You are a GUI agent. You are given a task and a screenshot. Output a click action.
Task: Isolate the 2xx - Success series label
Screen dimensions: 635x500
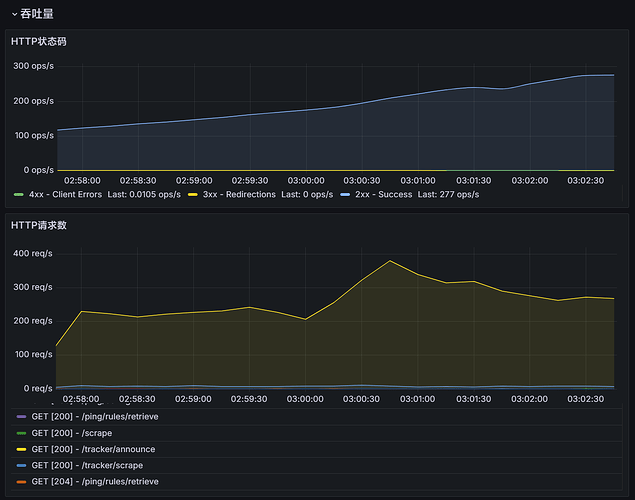point(384,195)
